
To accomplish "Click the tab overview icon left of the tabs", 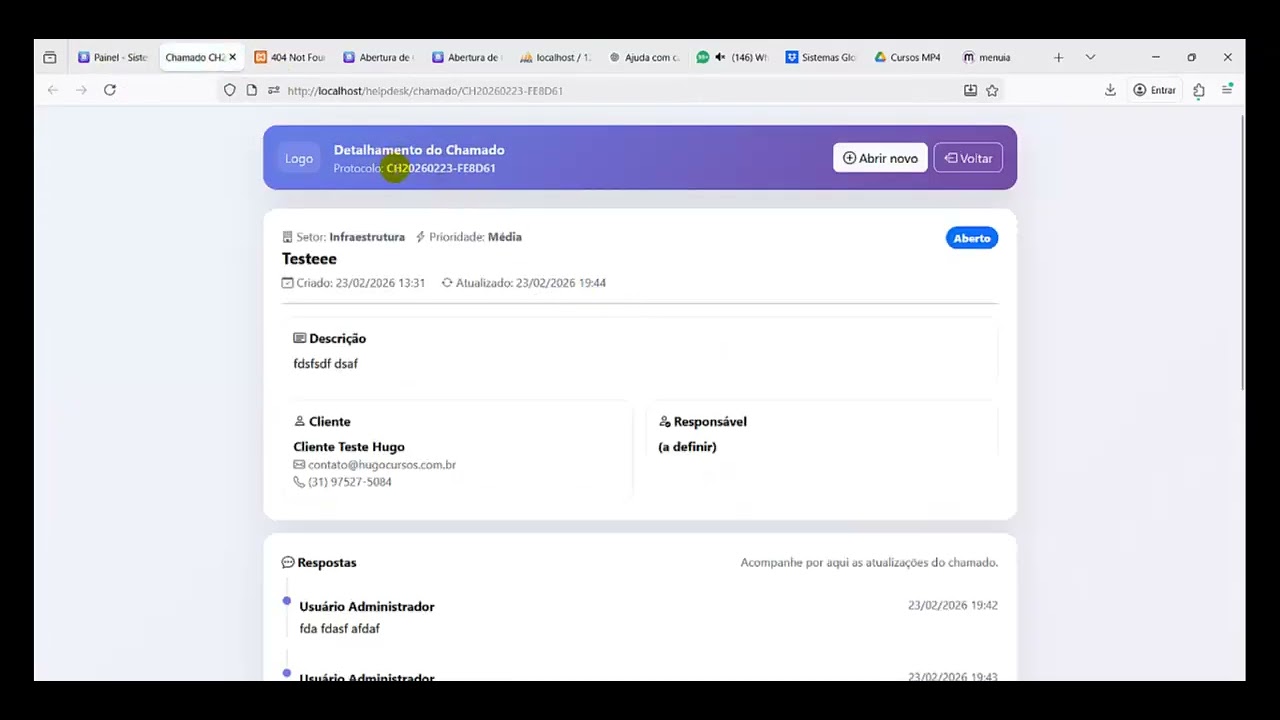I will pyautogui.click(x=50, y=58).
